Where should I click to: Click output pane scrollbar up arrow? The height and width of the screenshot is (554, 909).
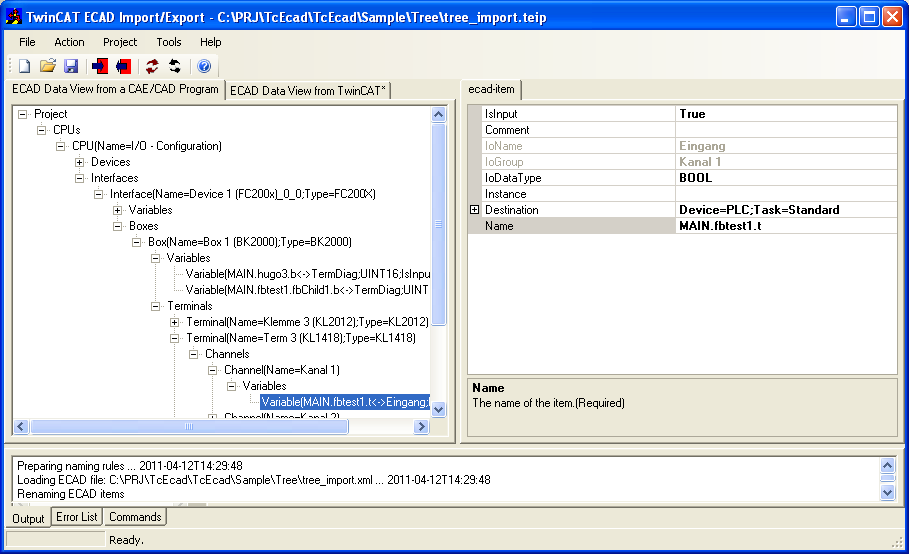(x=888, y=465)
